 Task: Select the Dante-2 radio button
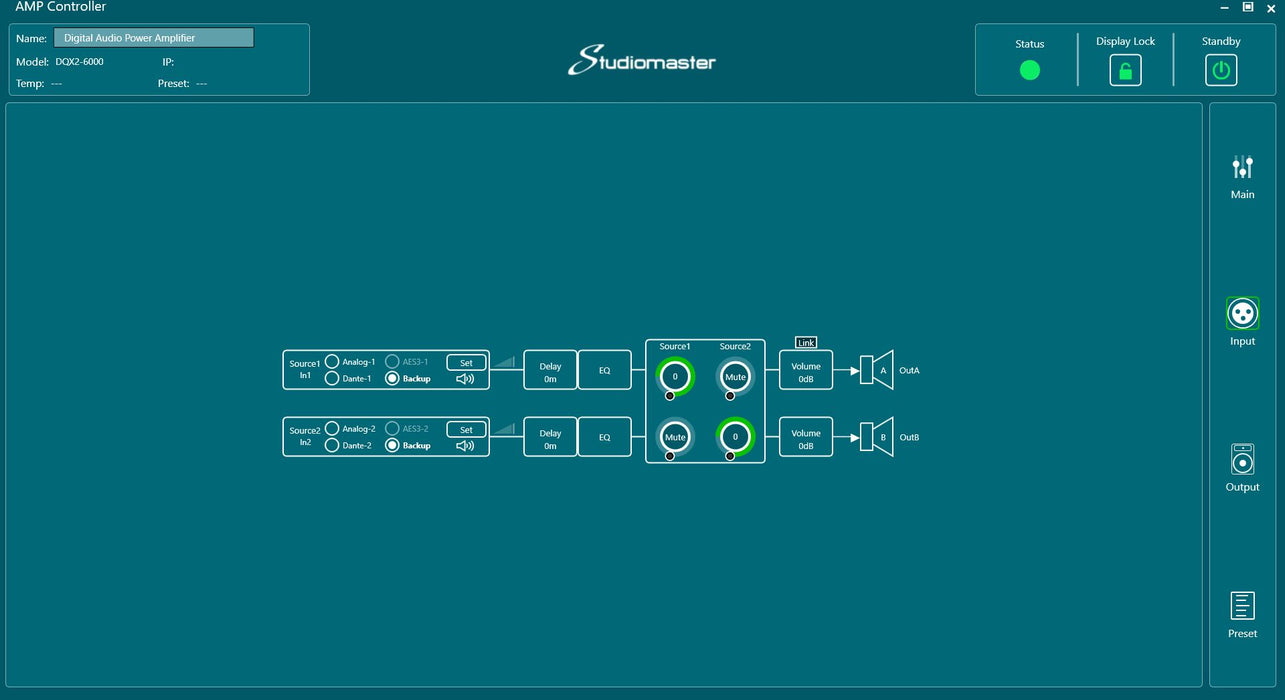332,446
